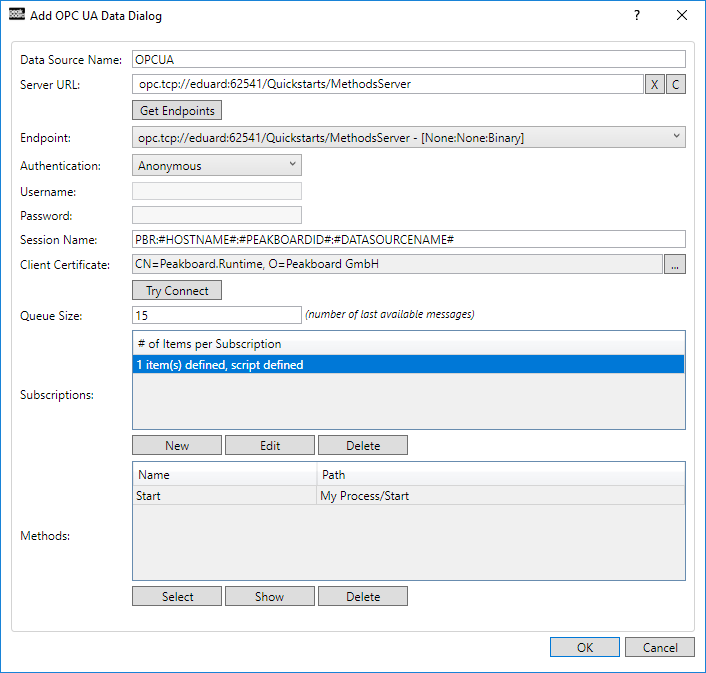Open the Authentication dropdown
706x673 pixels.
pyautogui.click(x=217, y=165)
